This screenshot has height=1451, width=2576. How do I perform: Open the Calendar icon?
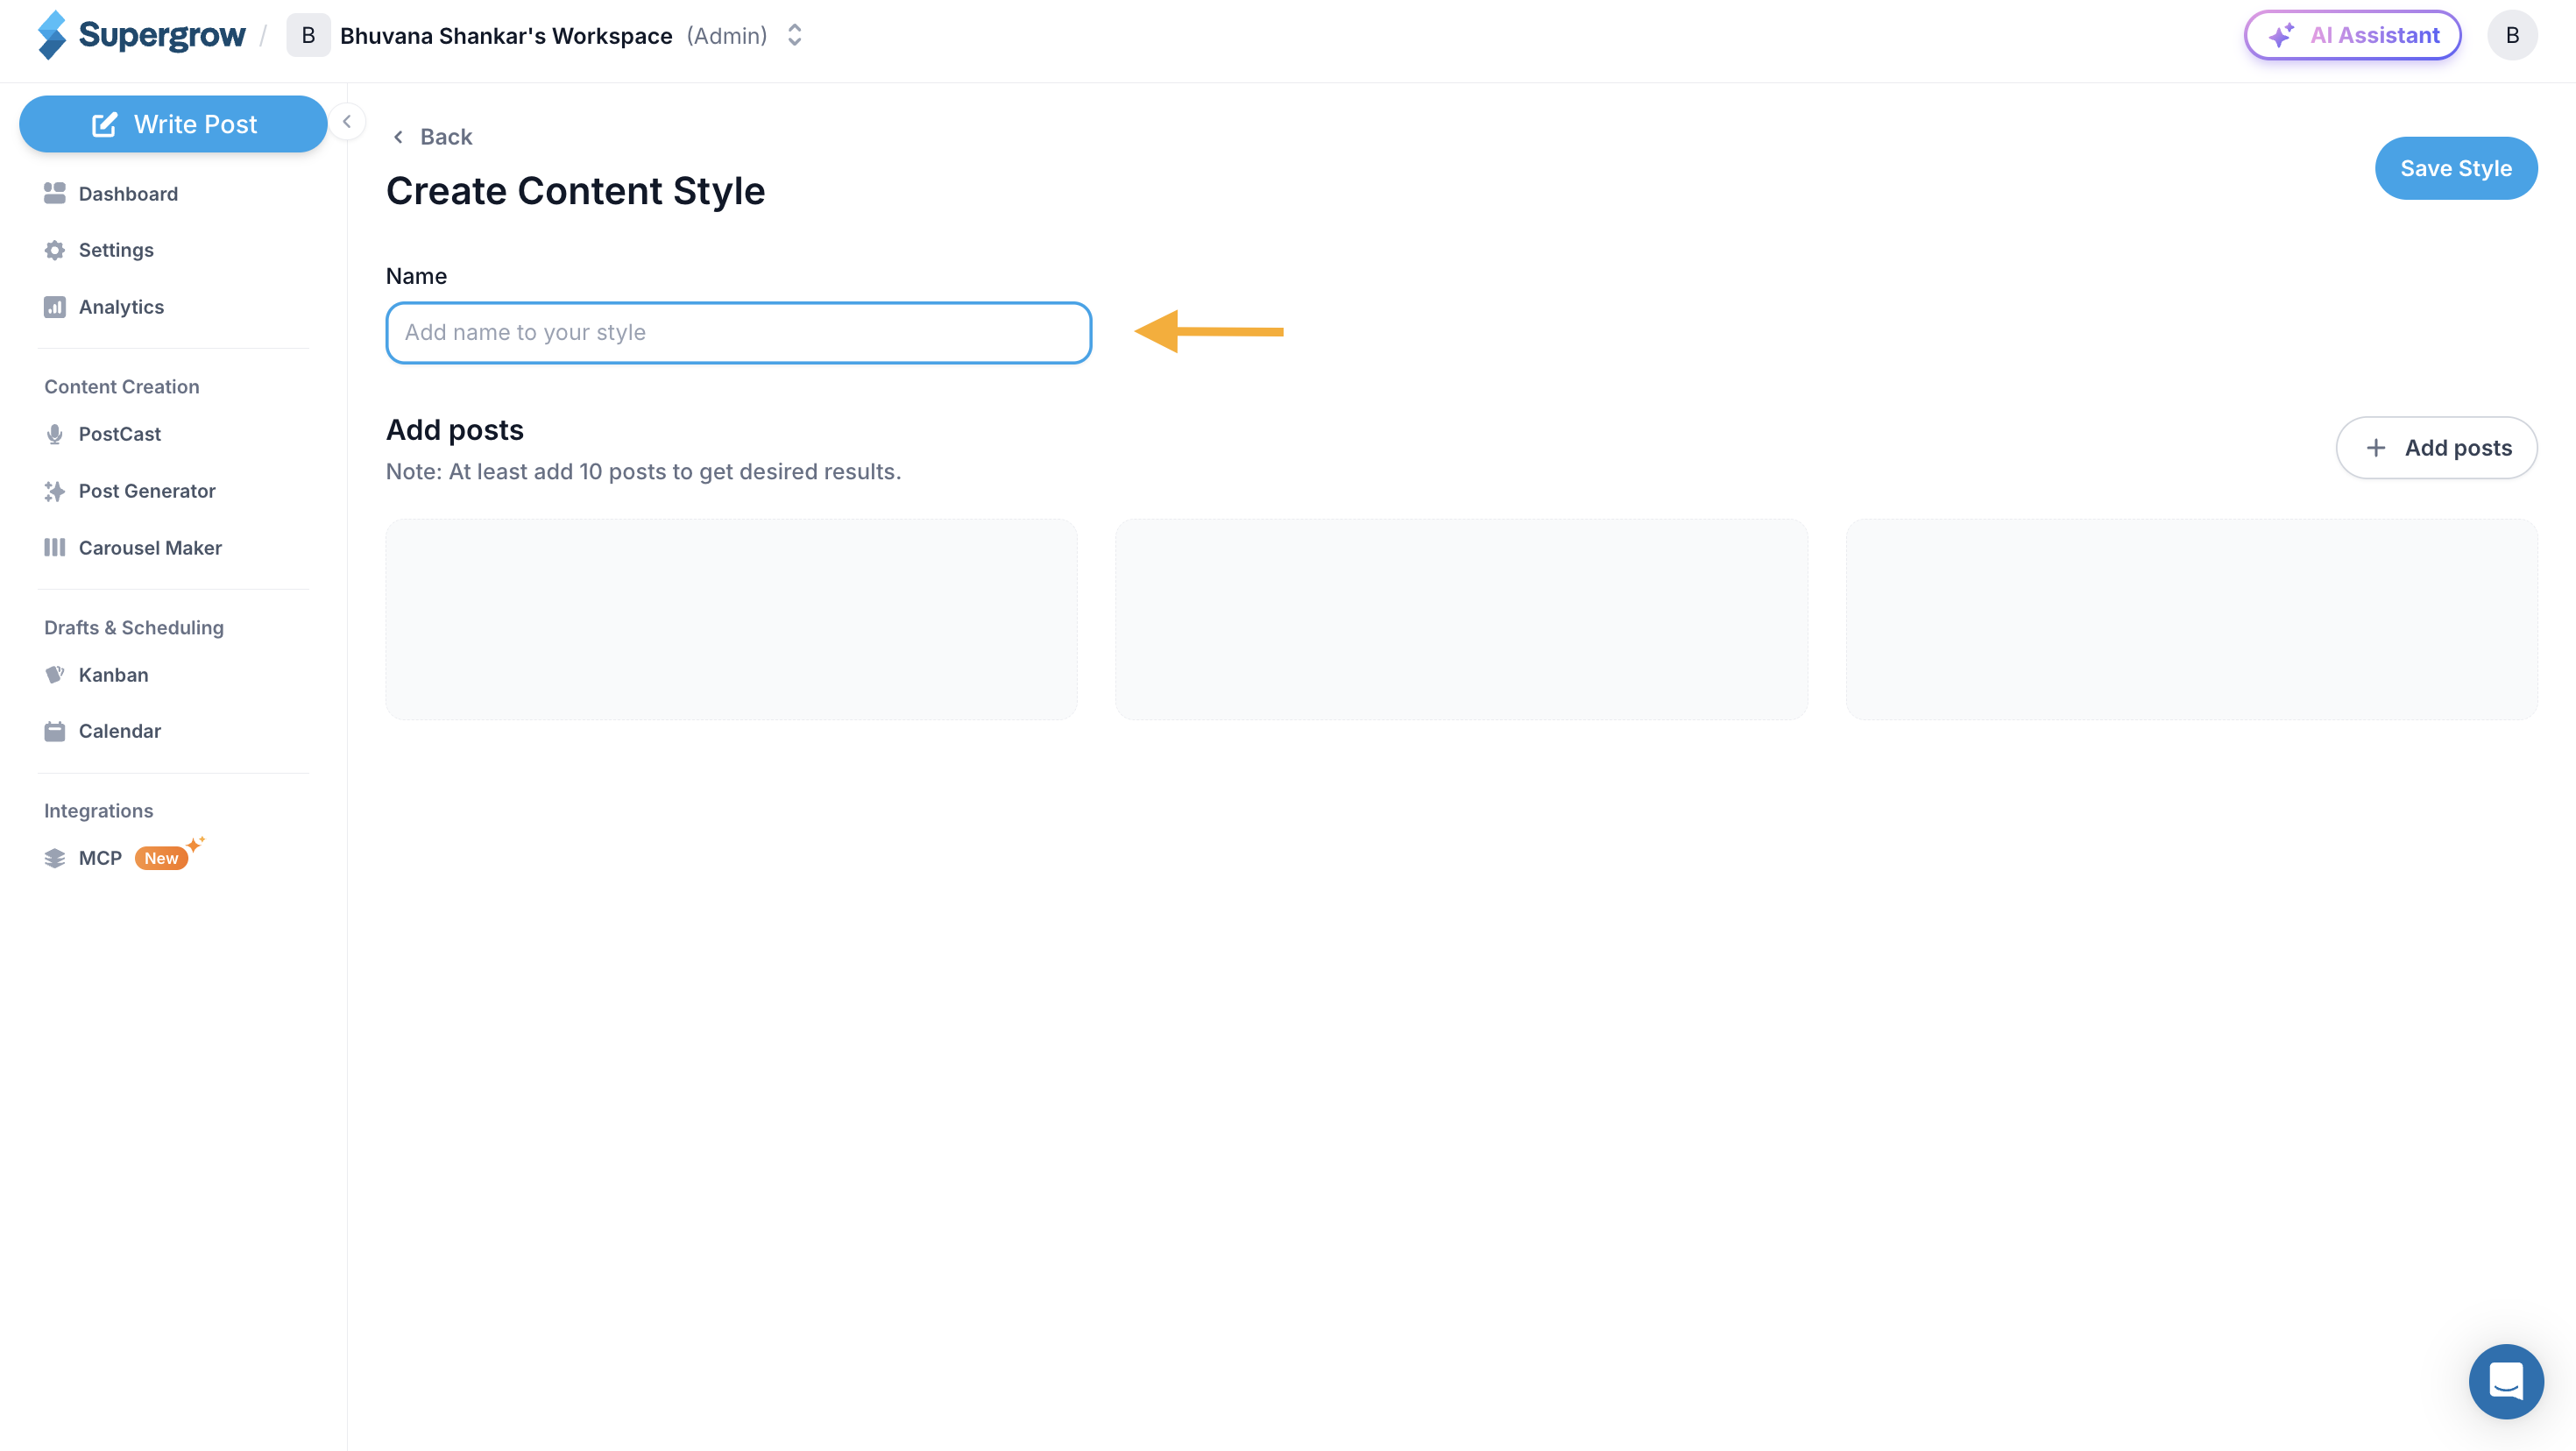55,731
